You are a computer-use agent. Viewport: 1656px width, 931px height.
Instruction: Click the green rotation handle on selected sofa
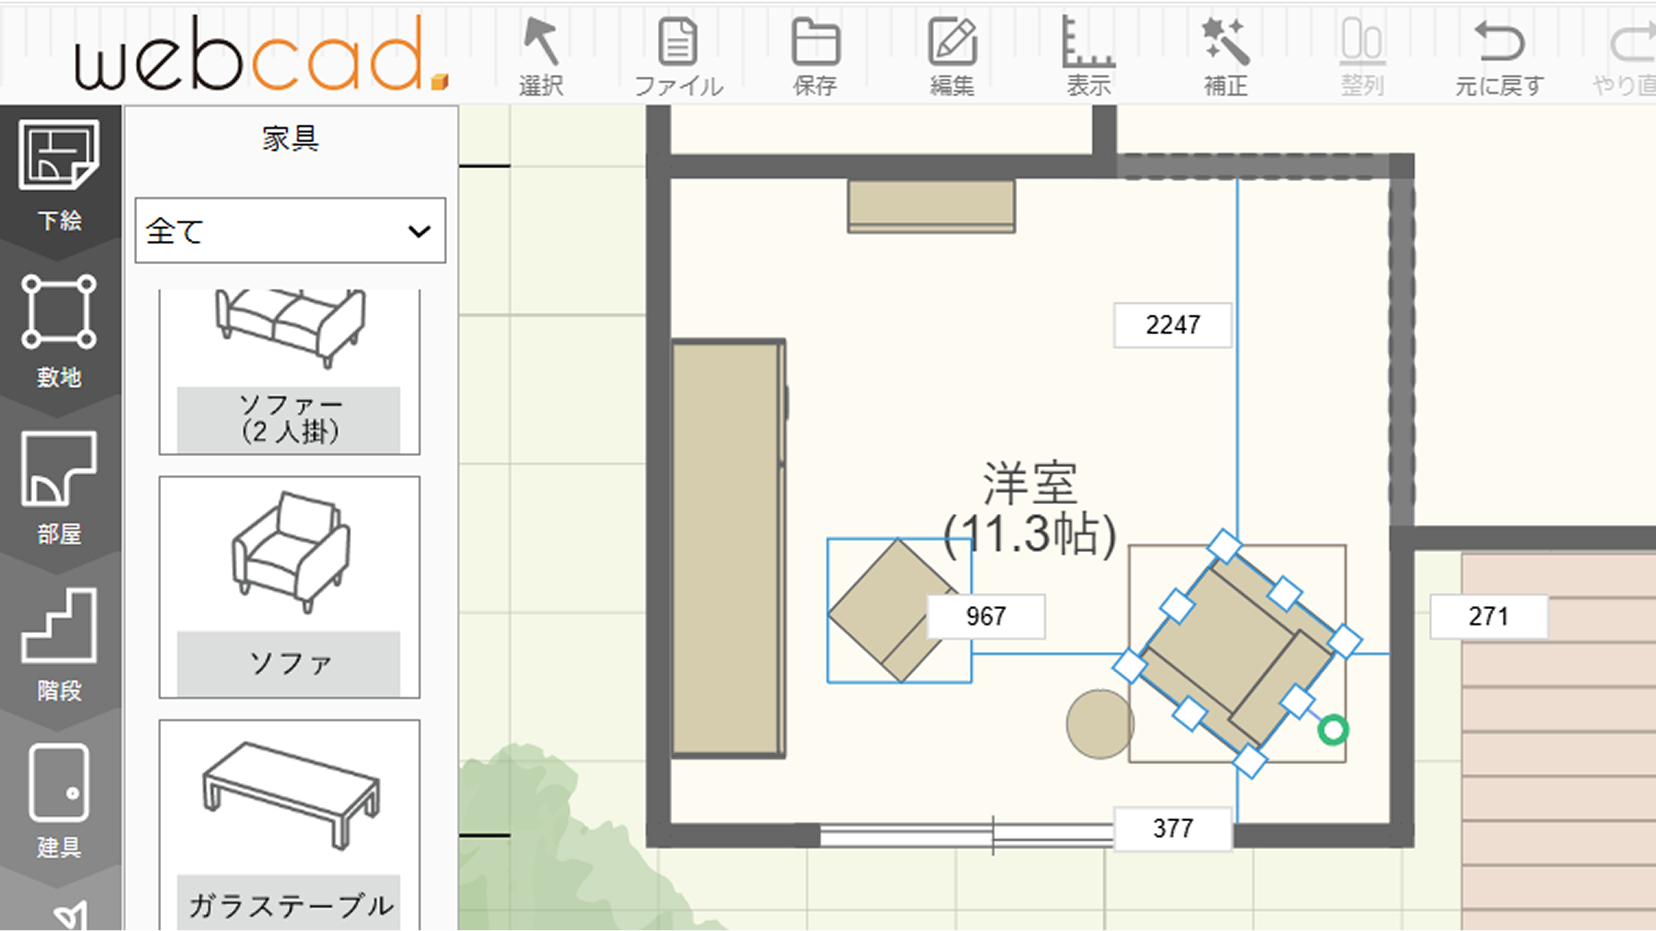[x=1333, y=730]
